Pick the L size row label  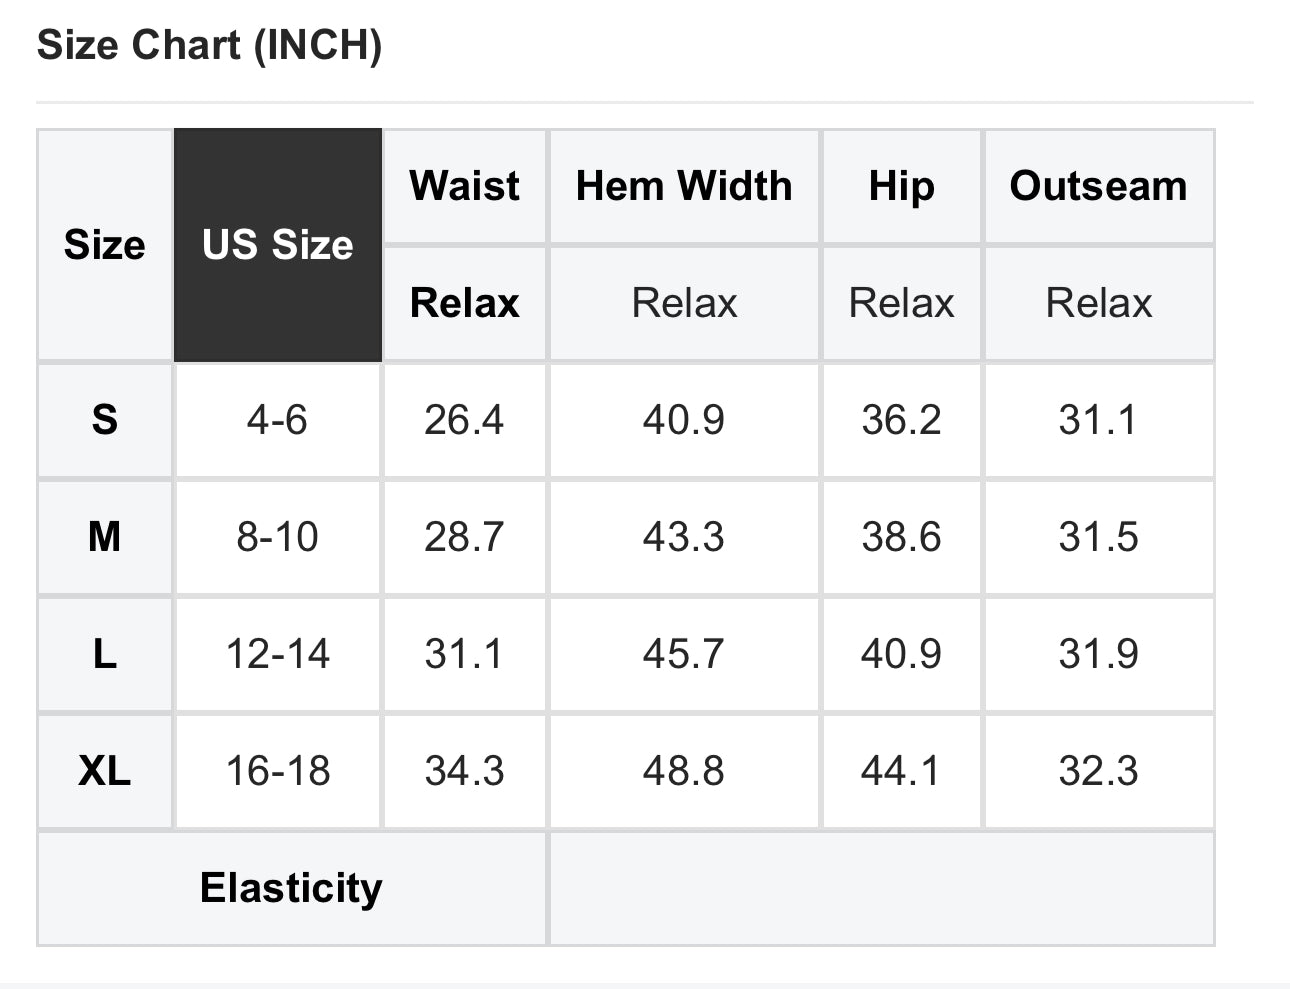(104, 654)
